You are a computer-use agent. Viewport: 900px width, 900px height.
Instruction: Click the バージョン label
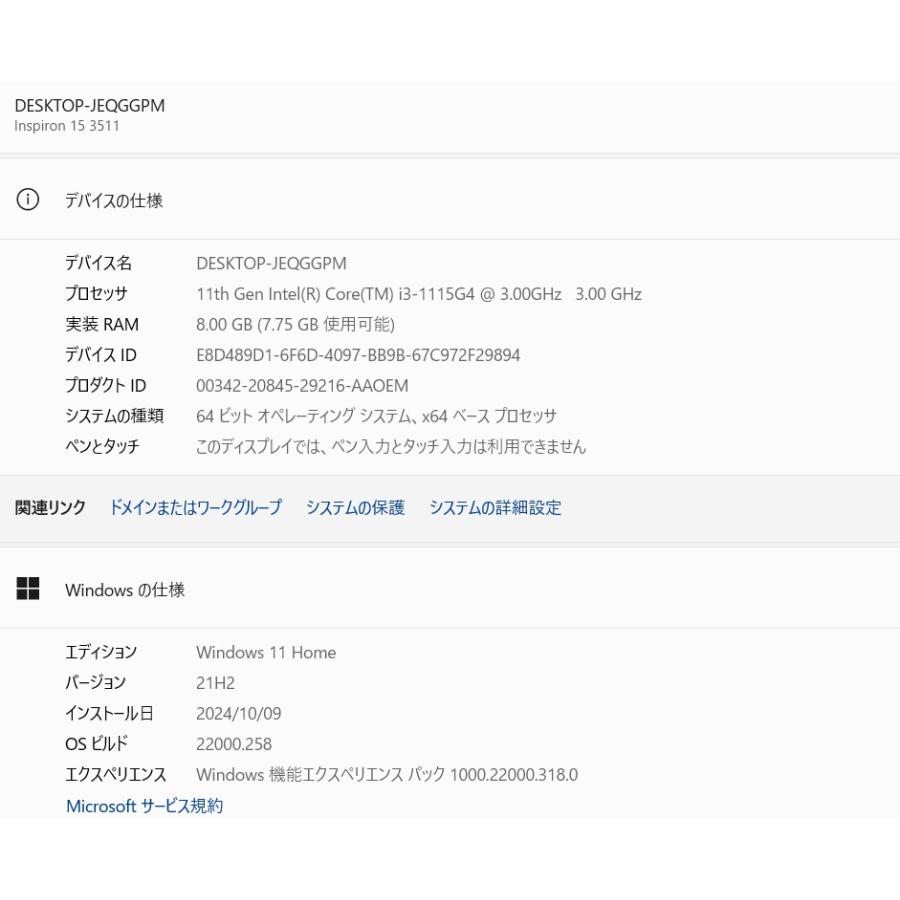point(95,682)
